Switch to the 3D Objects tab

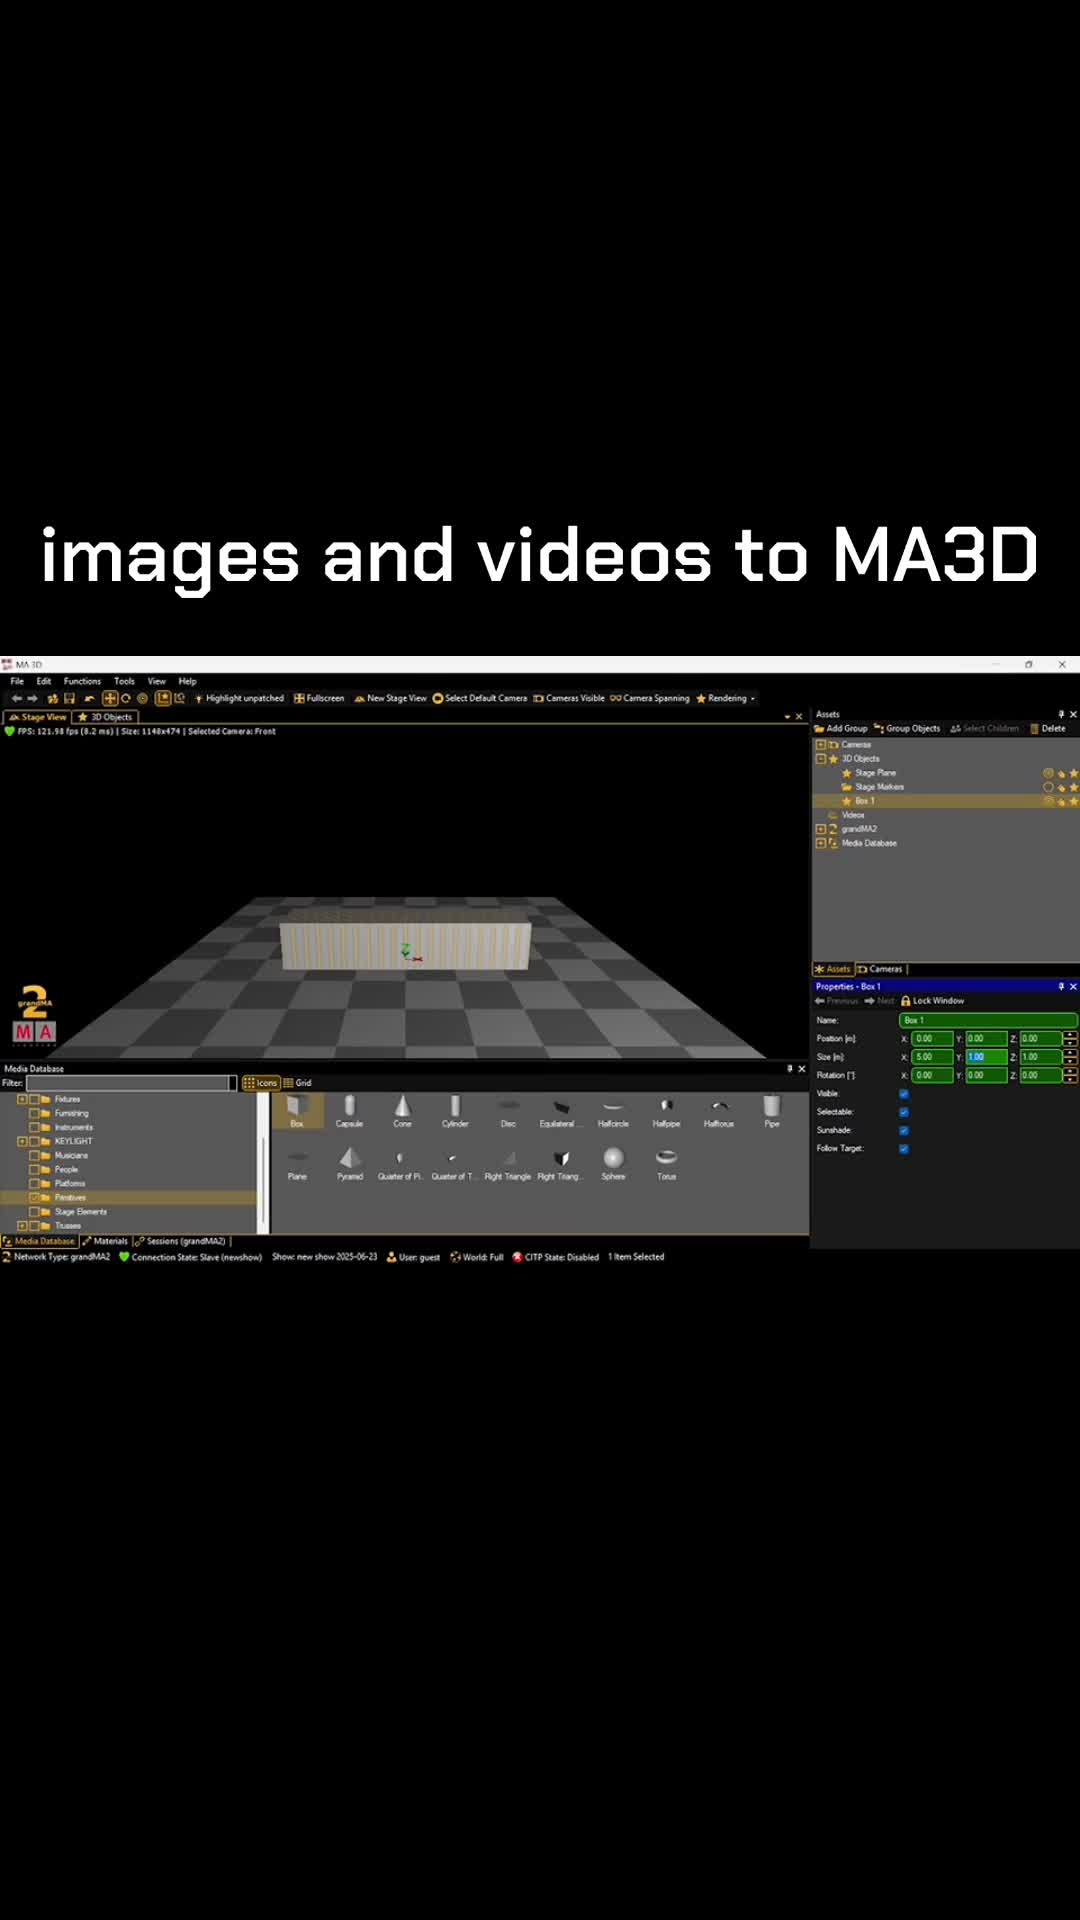pyautogui.click(x=105, y=717)
